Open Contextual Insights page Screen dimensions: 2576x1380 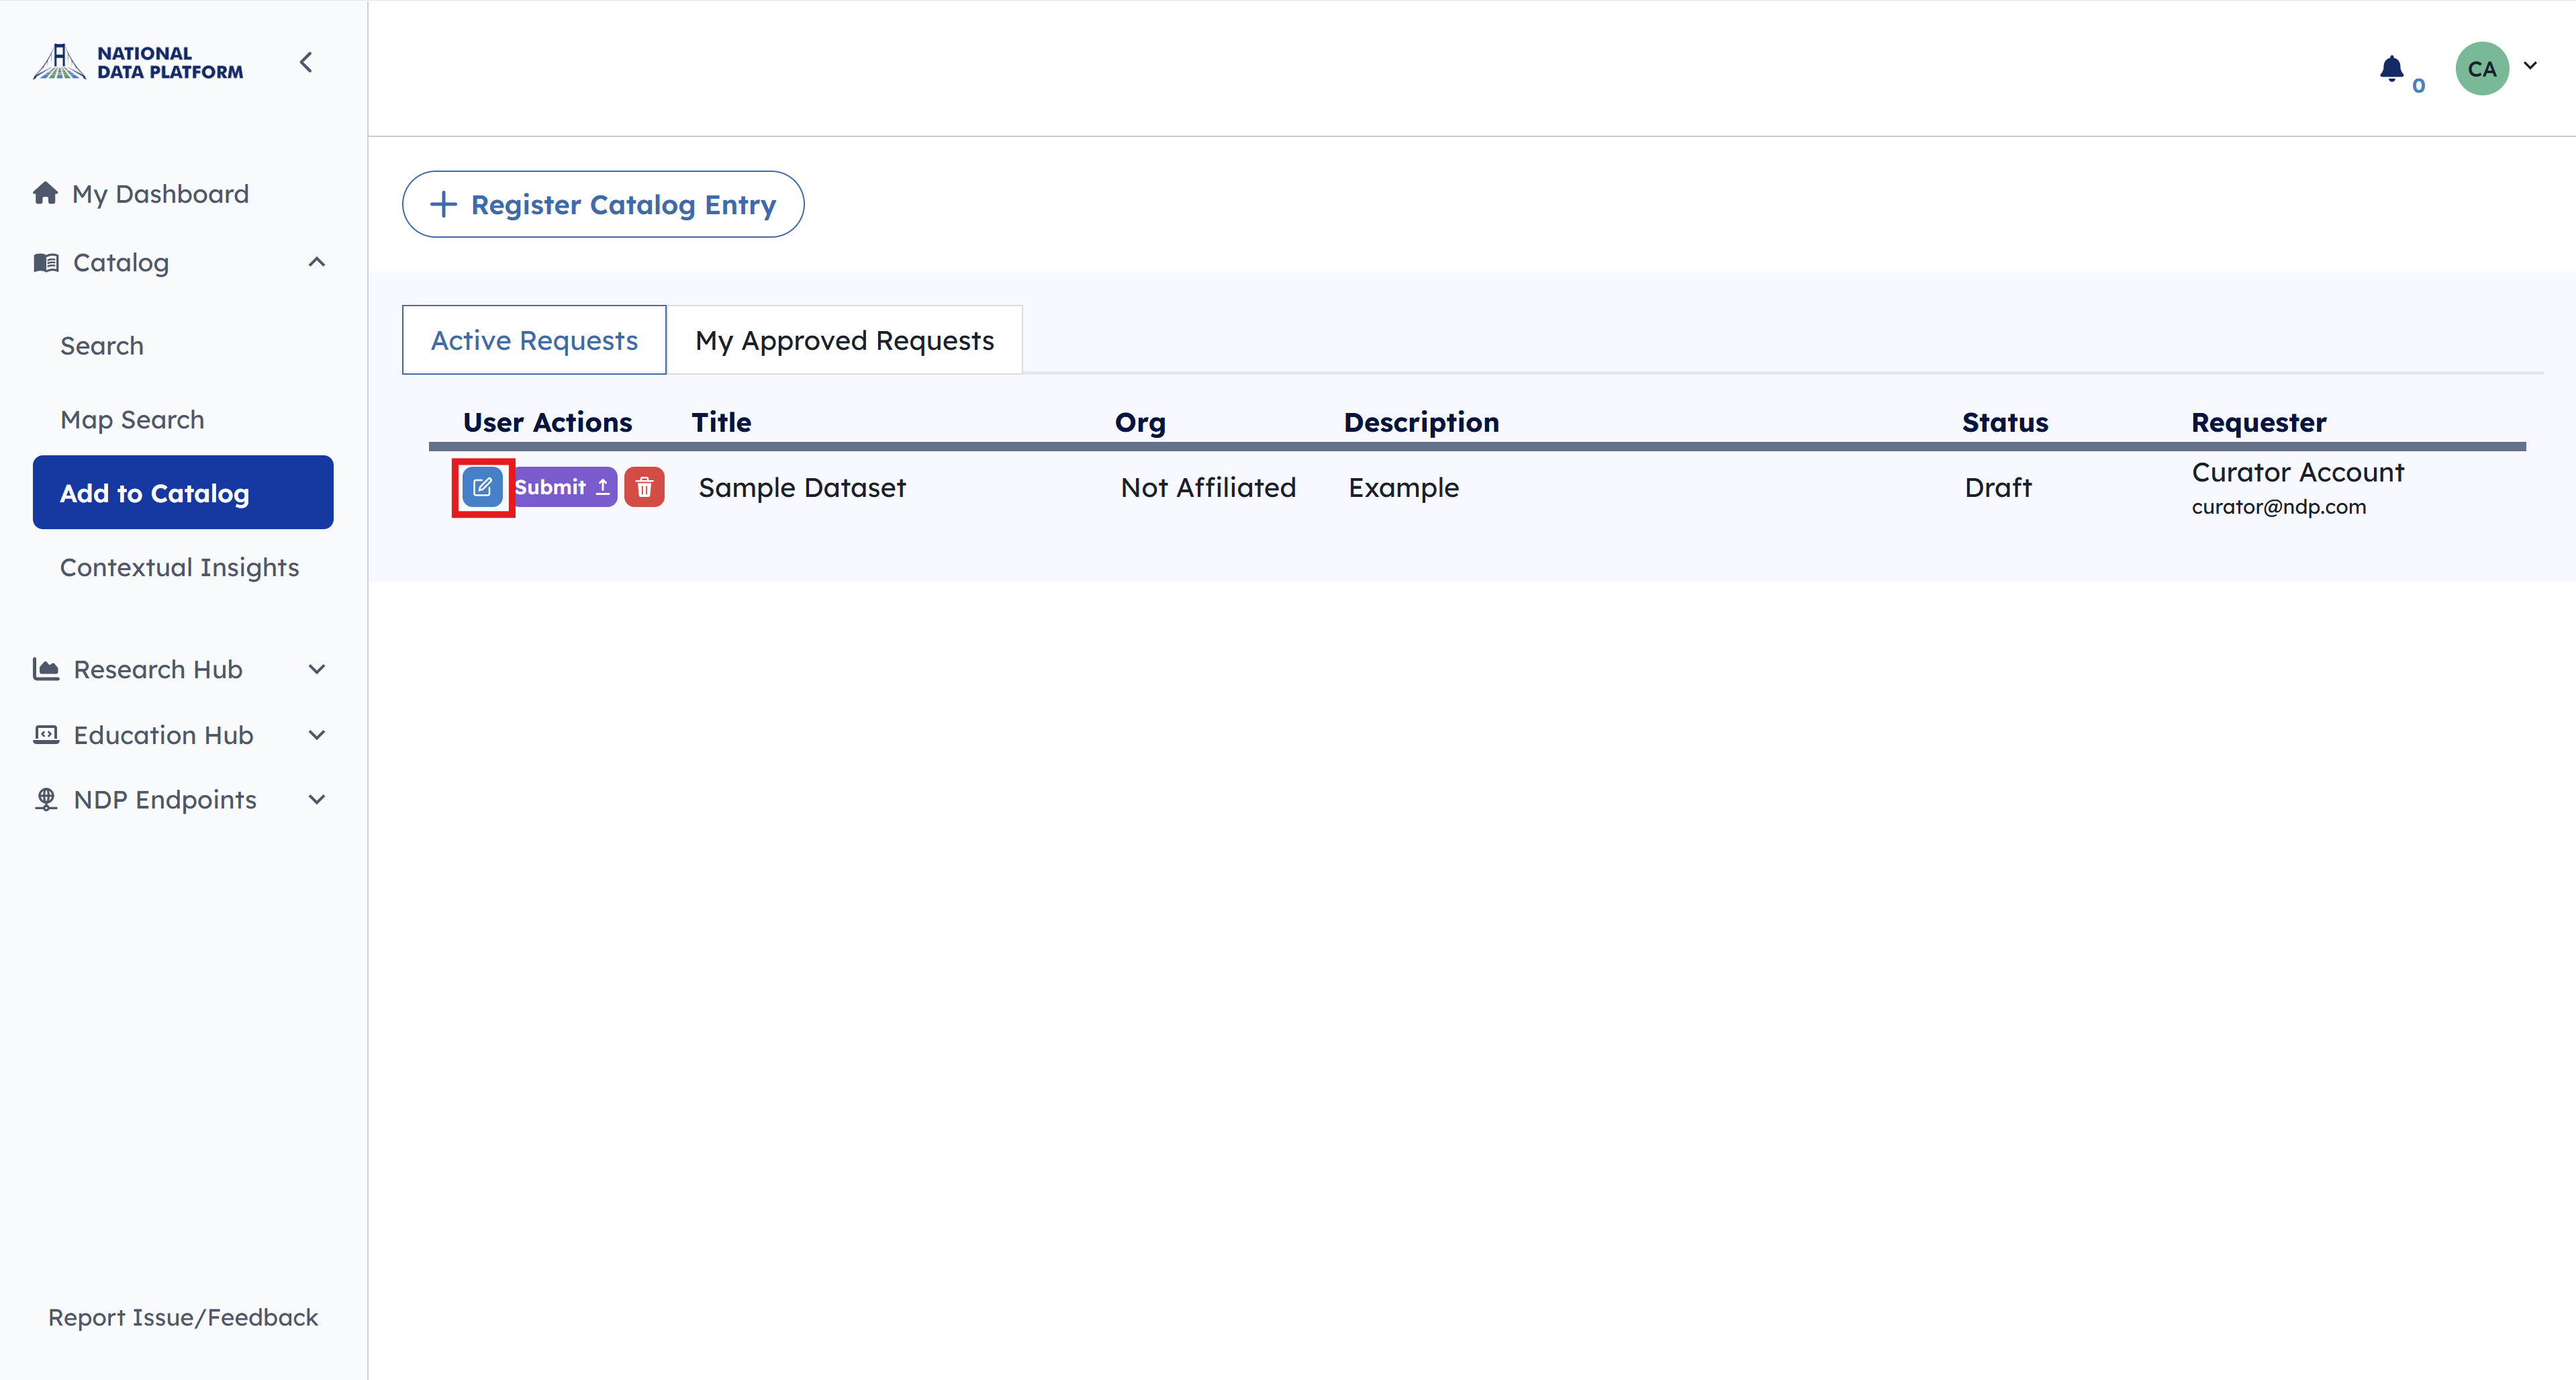click(180, 568)
